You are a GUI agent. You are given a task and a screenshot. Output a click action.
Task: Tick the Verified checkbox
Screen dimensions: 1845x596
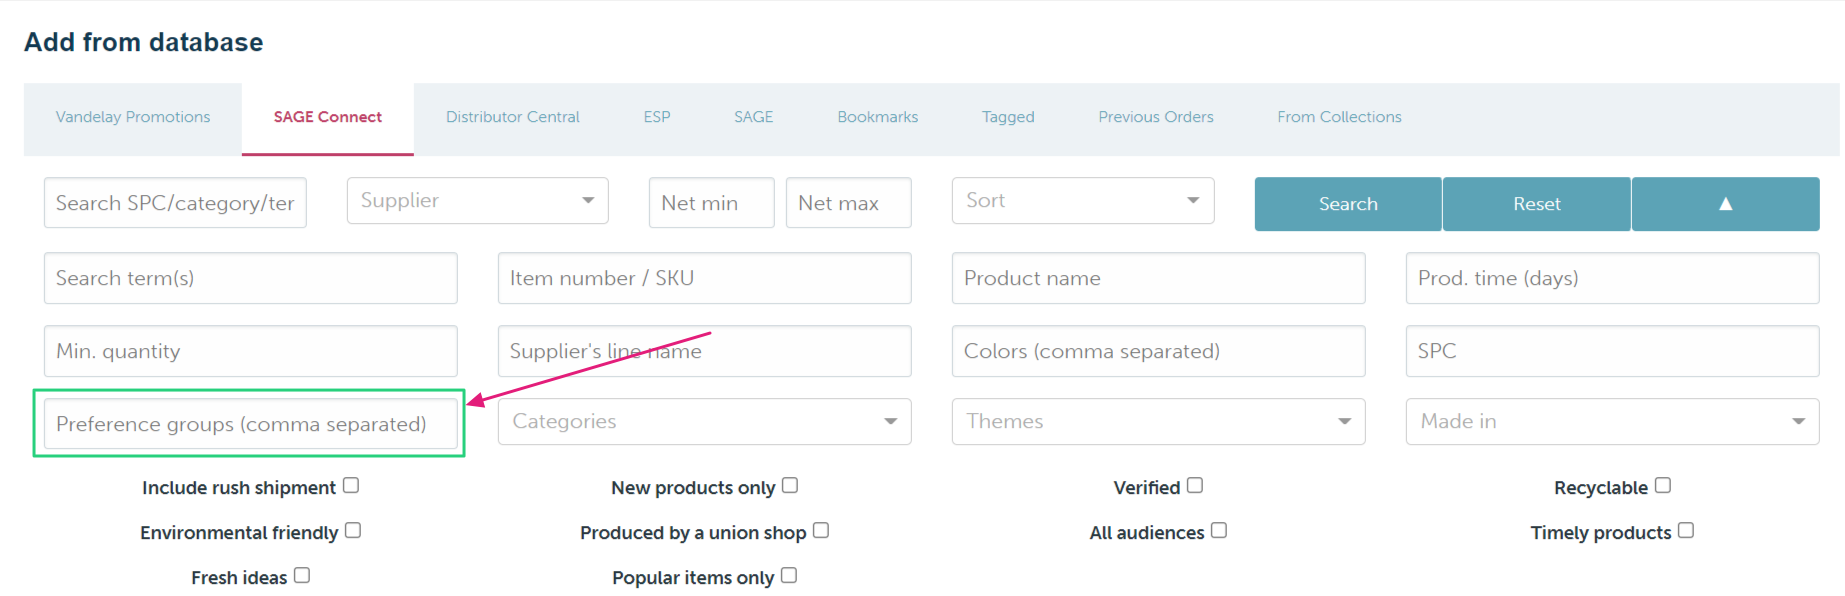click(1195, 486)
